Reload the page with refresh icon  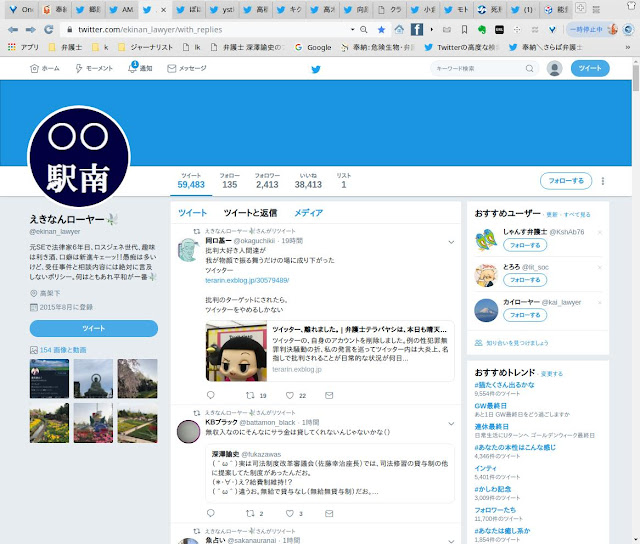tap(49, 29)
